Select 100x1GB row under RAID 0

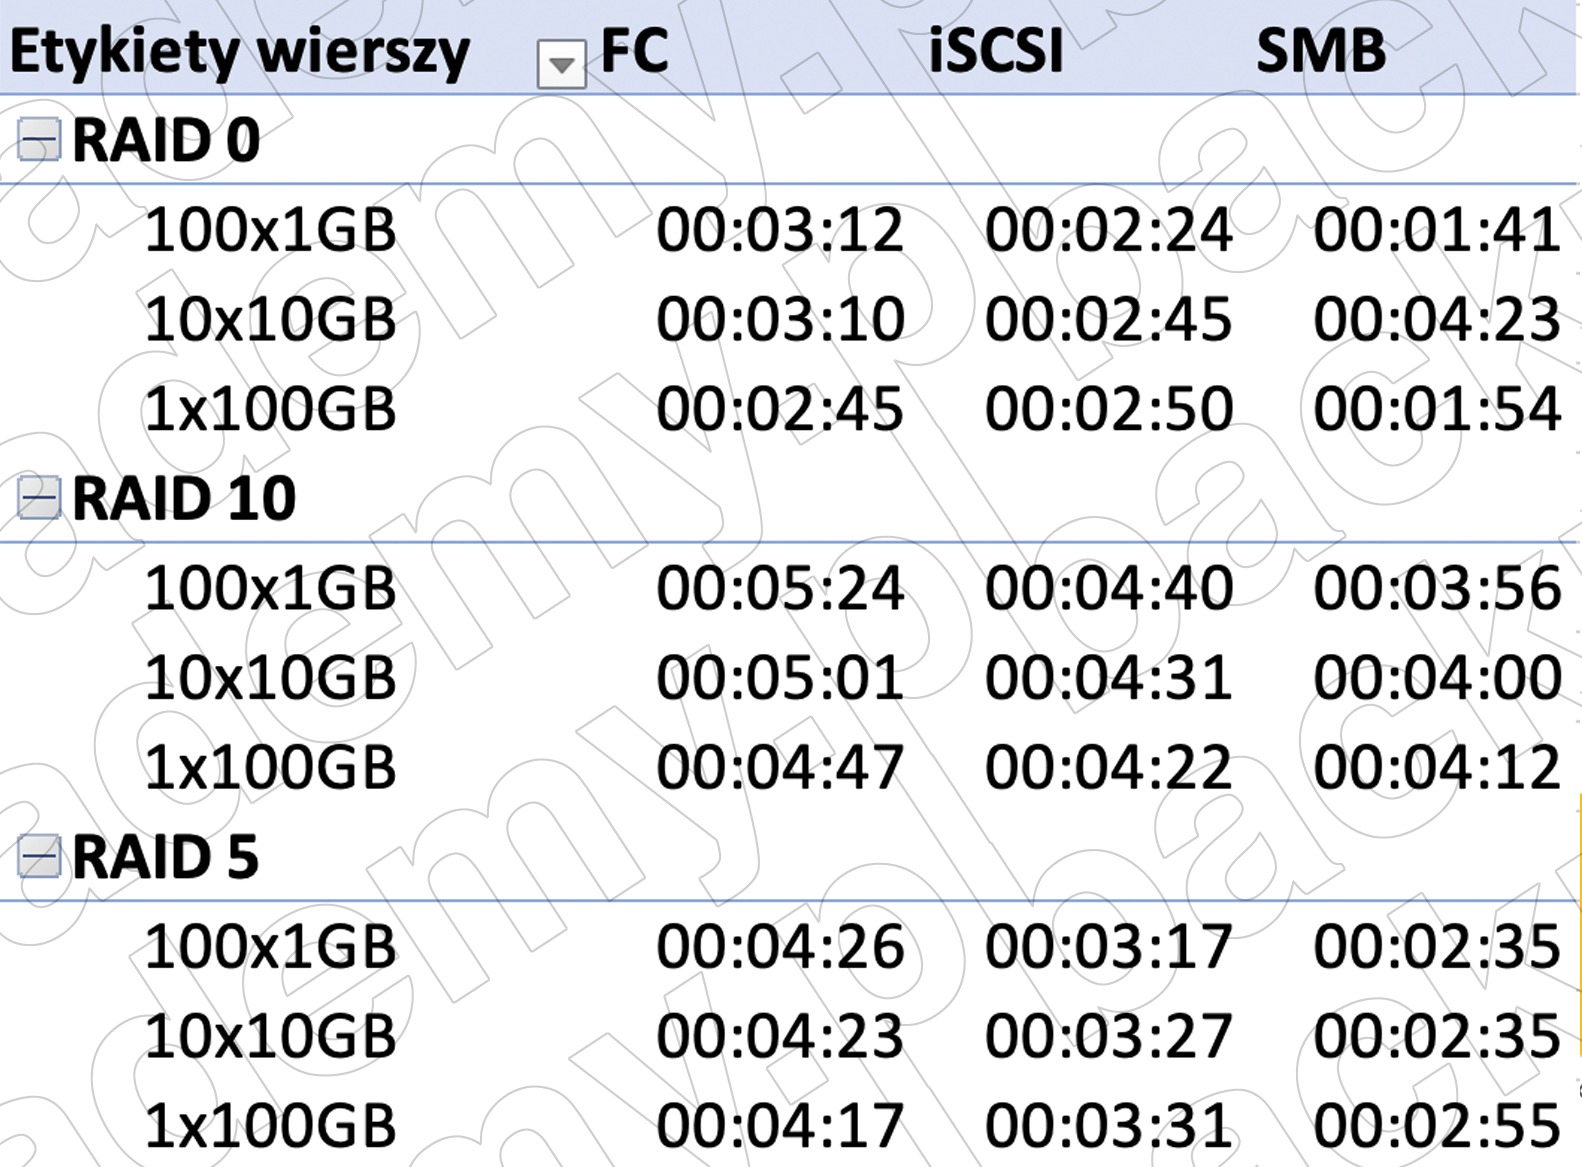(x=271, y=230)
